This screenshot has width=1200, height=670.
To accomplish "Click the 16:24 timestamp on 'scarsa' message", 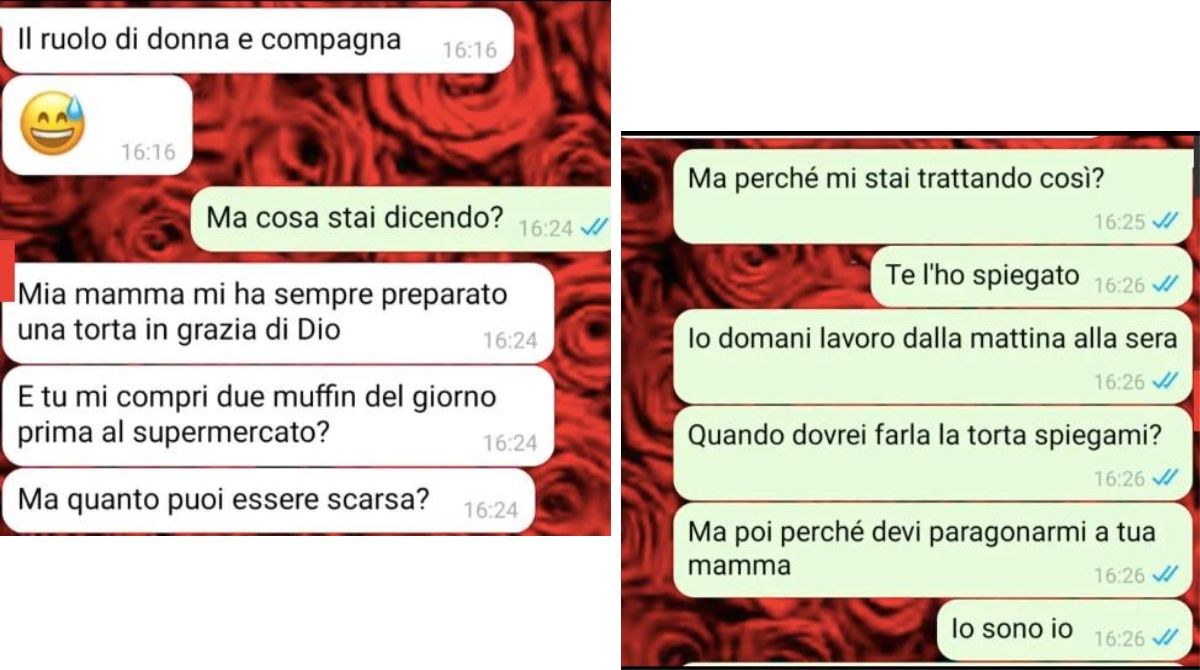I will coord(491,510).
